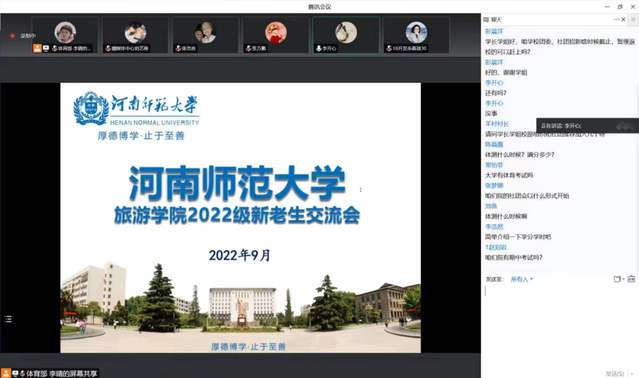This screenshot has width=639, height=378.
Task: Click the '正在讲话: 李开心' speaking notification
Action: pyautogui.click(x=587, y=126)
